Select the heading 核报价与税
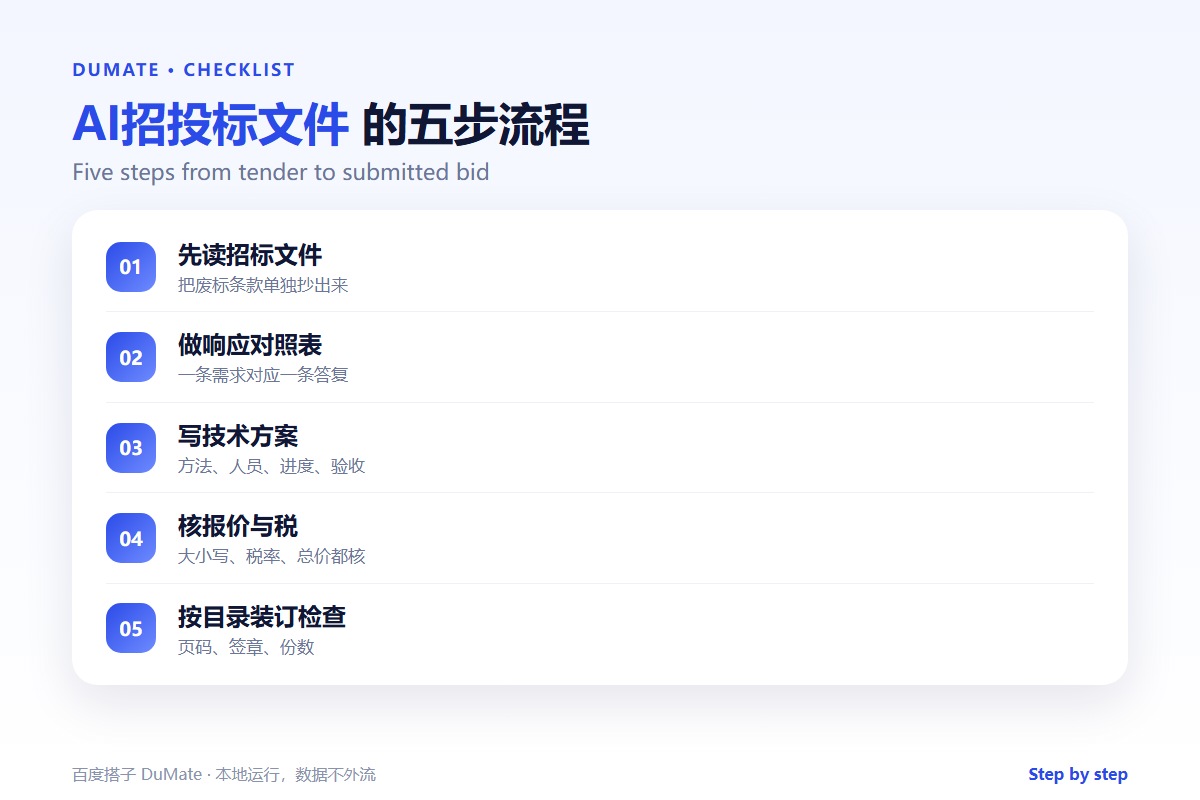Image resolution: width=1200 pixels, height=800 pixels. click(238, 526)
